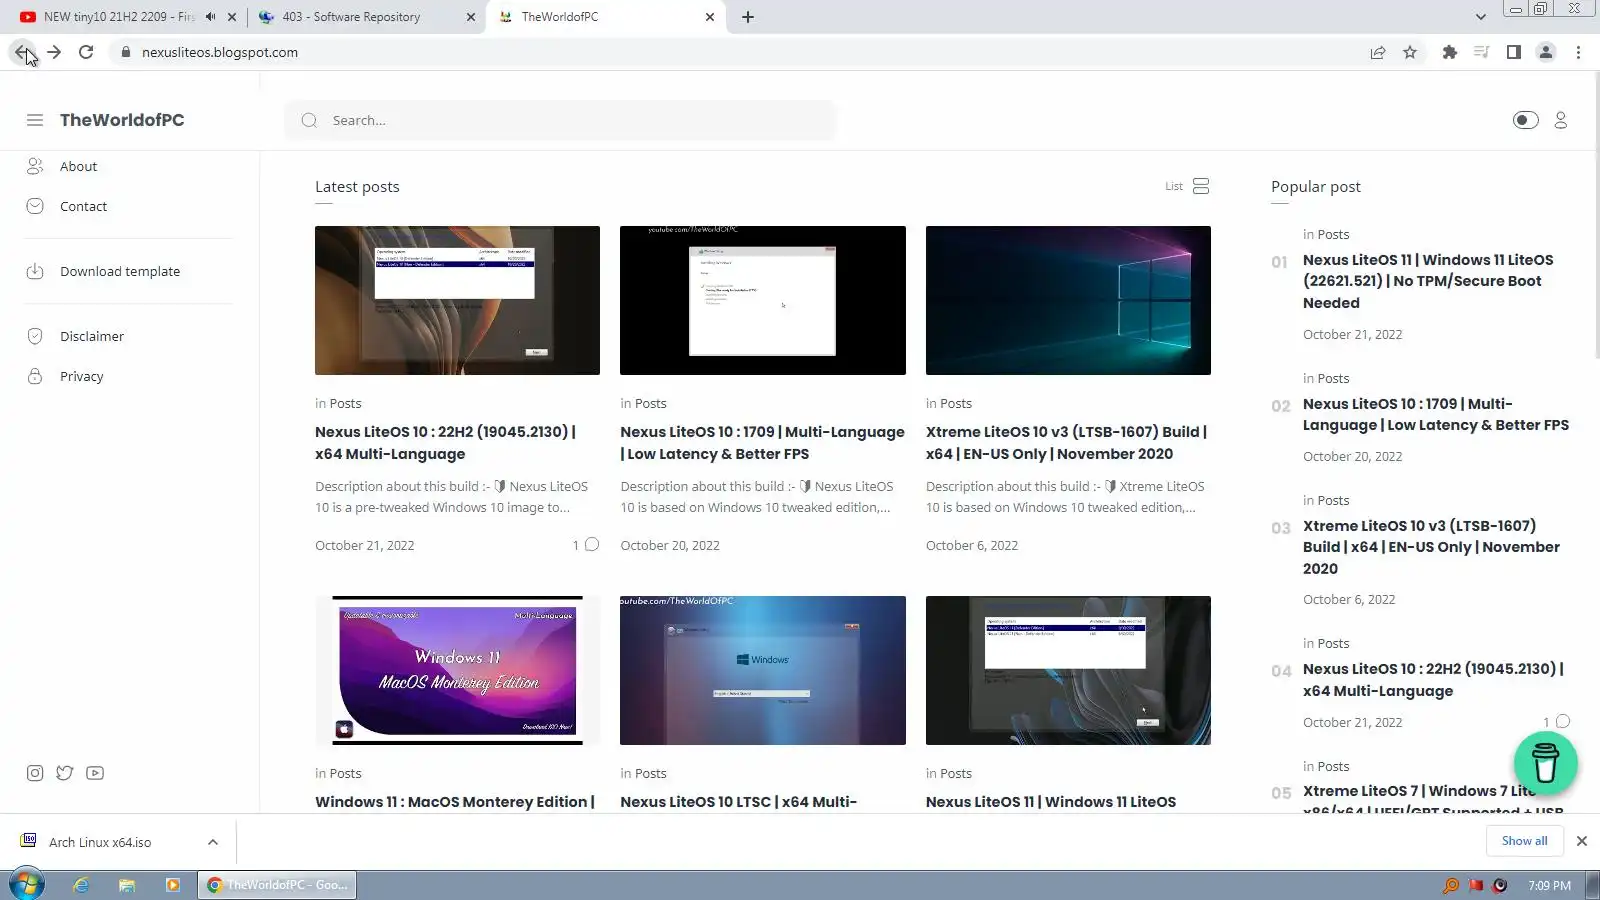The image size is (1600, 900).
Task: Bookmark this page with the star
Action: [x=1410, y=52]
